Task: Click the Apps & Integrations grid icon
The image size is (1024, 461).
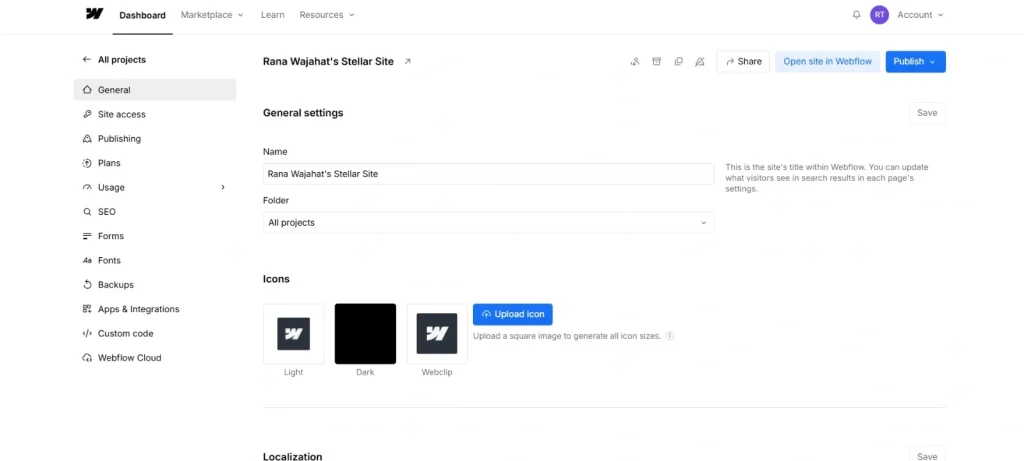Action: click(87, 309)
